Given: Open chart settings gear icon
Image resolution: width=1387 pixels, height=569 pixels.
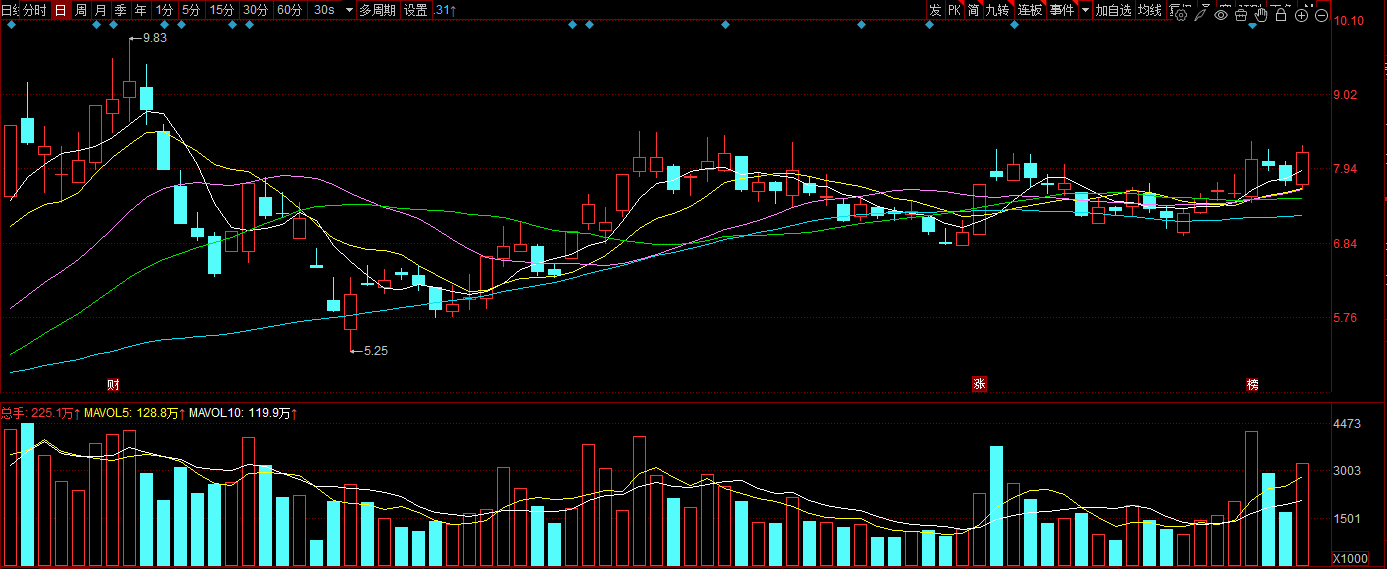Looking at the screenshot, I should 1181,15.
